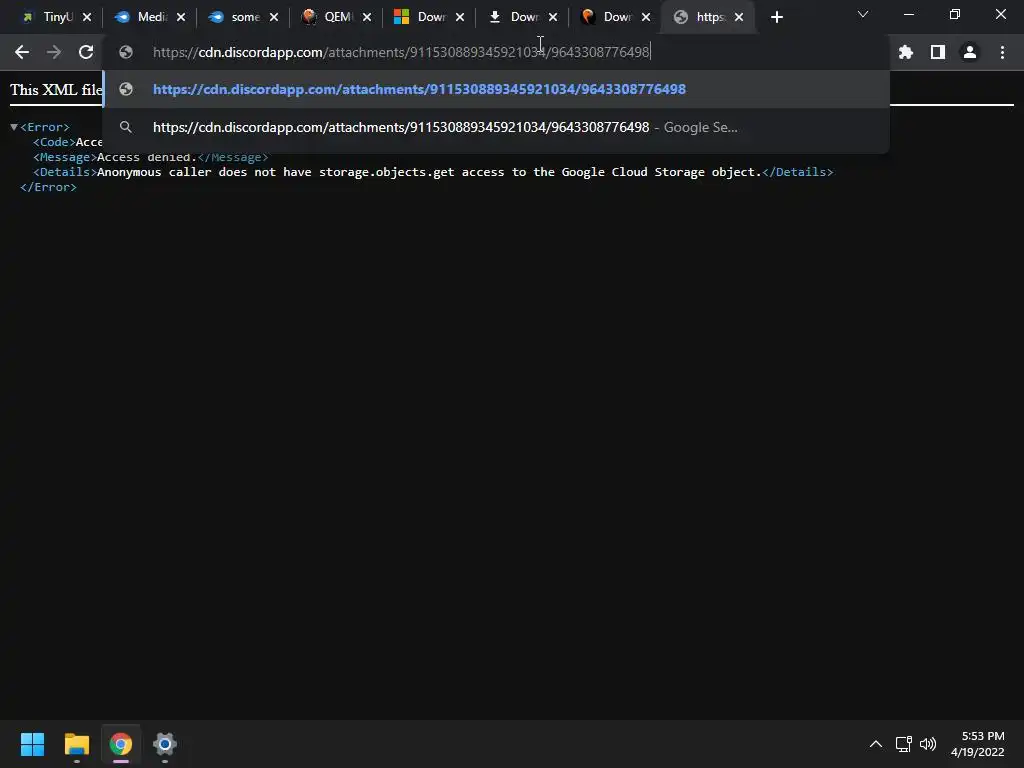Close the orange-icon Download tab
This screenshot has width=1024, height=768.
pyautogui.click(x=646, y=17)
